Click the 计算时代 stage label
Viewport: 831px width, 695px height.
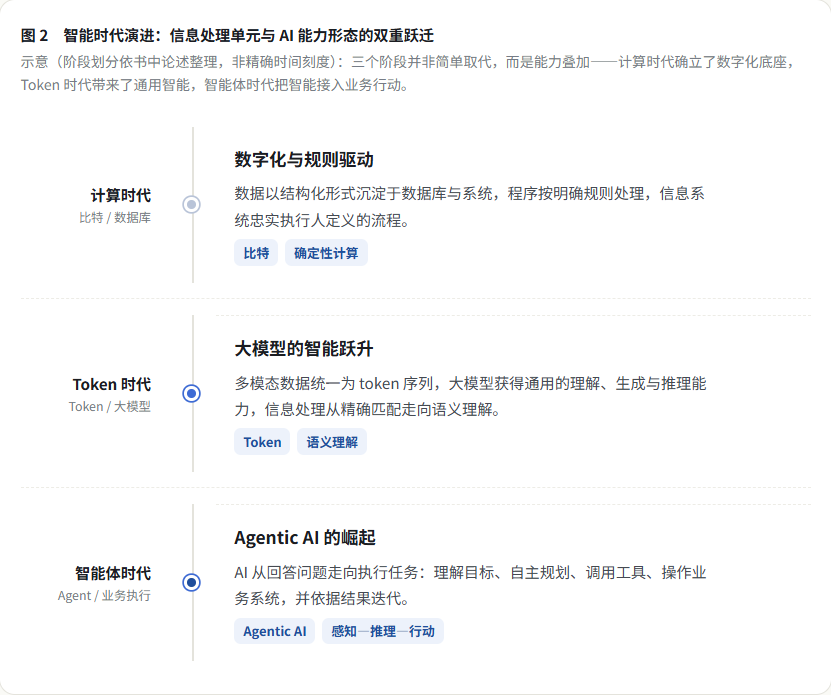(x=121, y=196)
